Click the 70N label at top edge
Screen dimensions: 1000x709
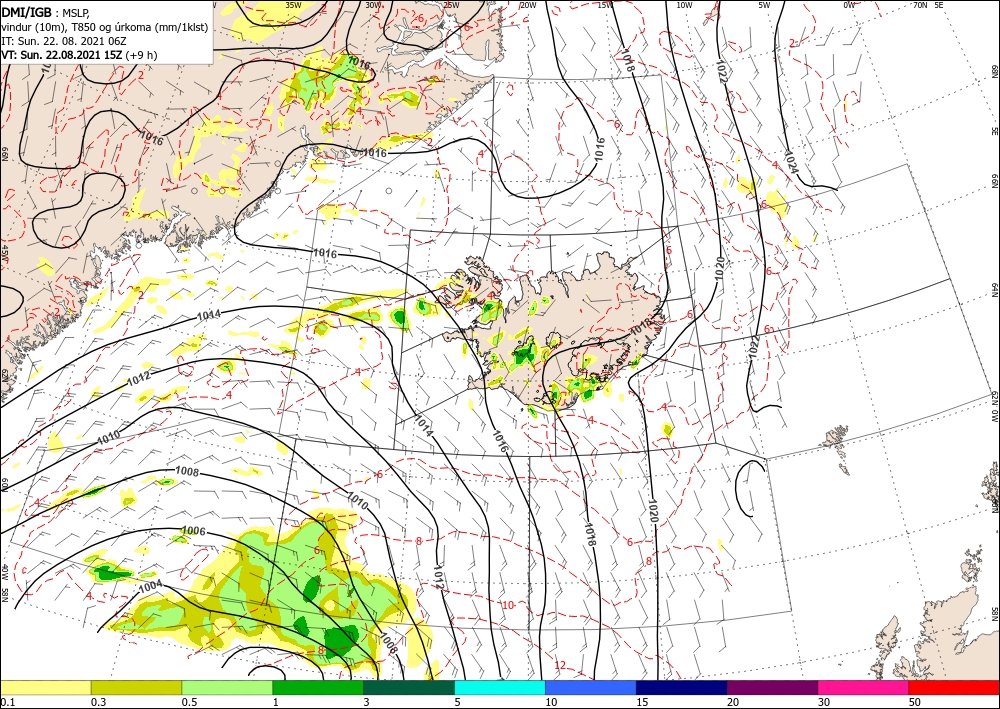tap(920, 4)
